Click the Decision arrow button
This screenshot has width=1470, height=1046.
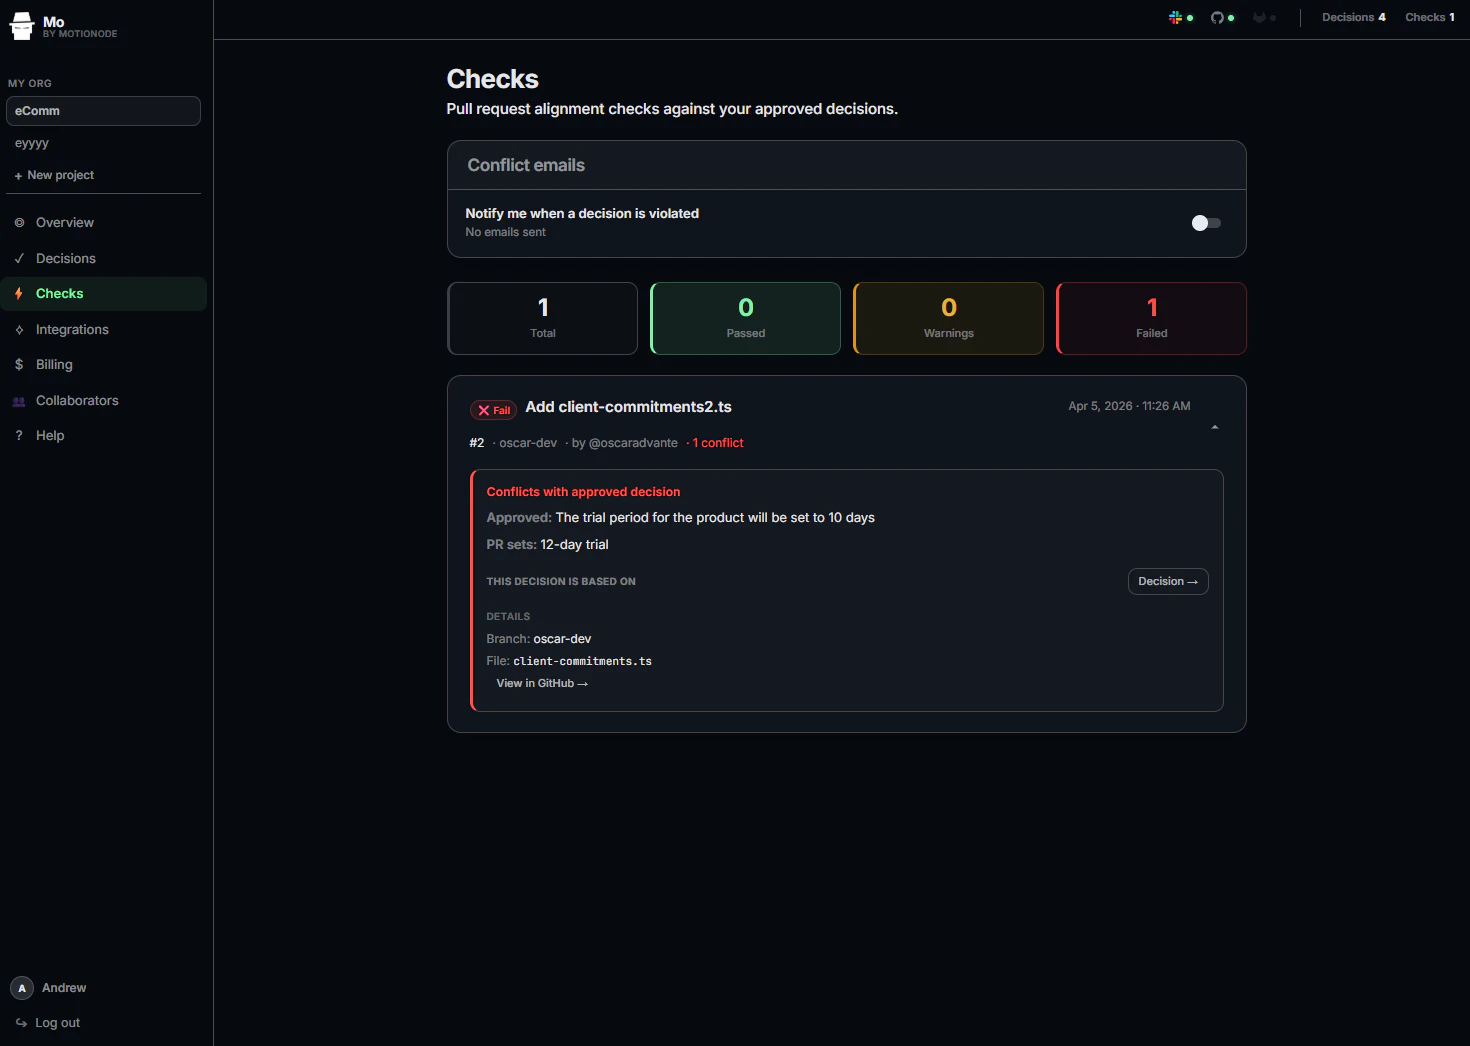(x=1168, y=581)
